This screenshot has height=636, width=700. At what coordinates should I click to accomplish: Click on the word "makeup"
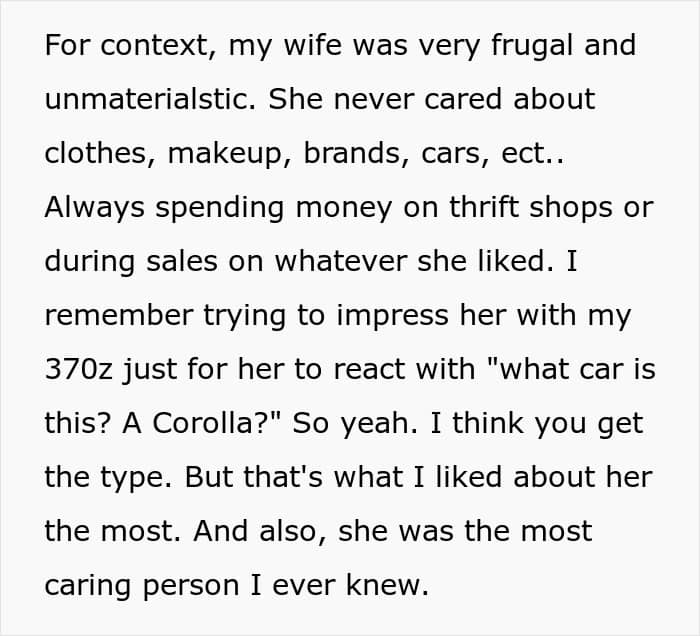(225, 154)
